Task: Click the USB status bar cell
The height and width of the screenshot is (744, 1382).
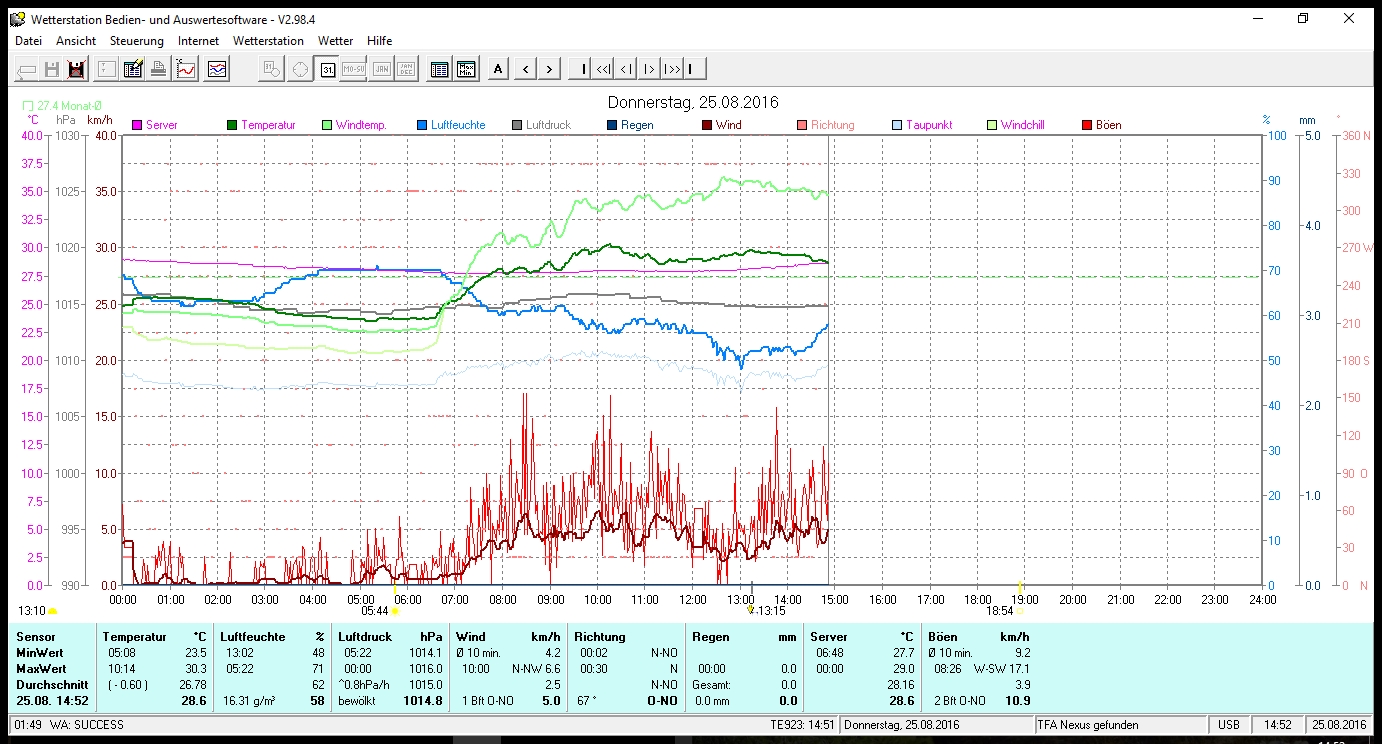Action: coord(1227,724)
